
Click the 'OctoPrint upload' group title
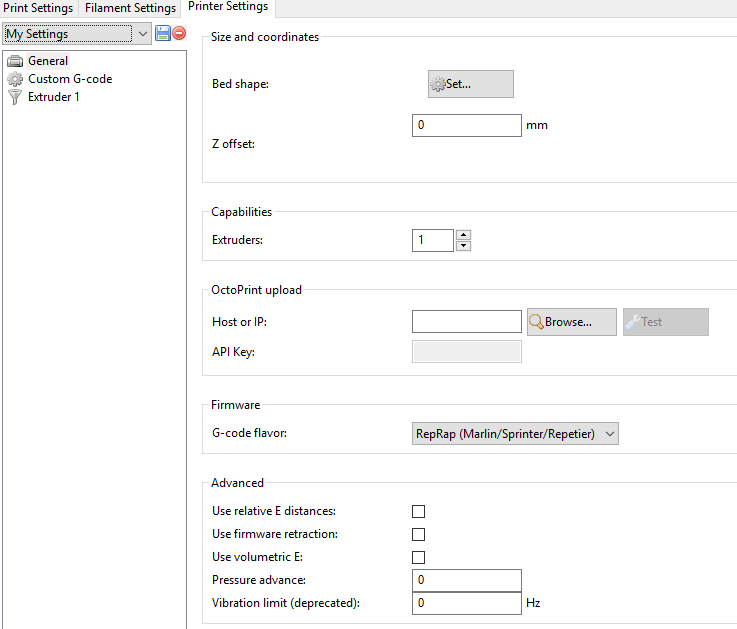256,290
